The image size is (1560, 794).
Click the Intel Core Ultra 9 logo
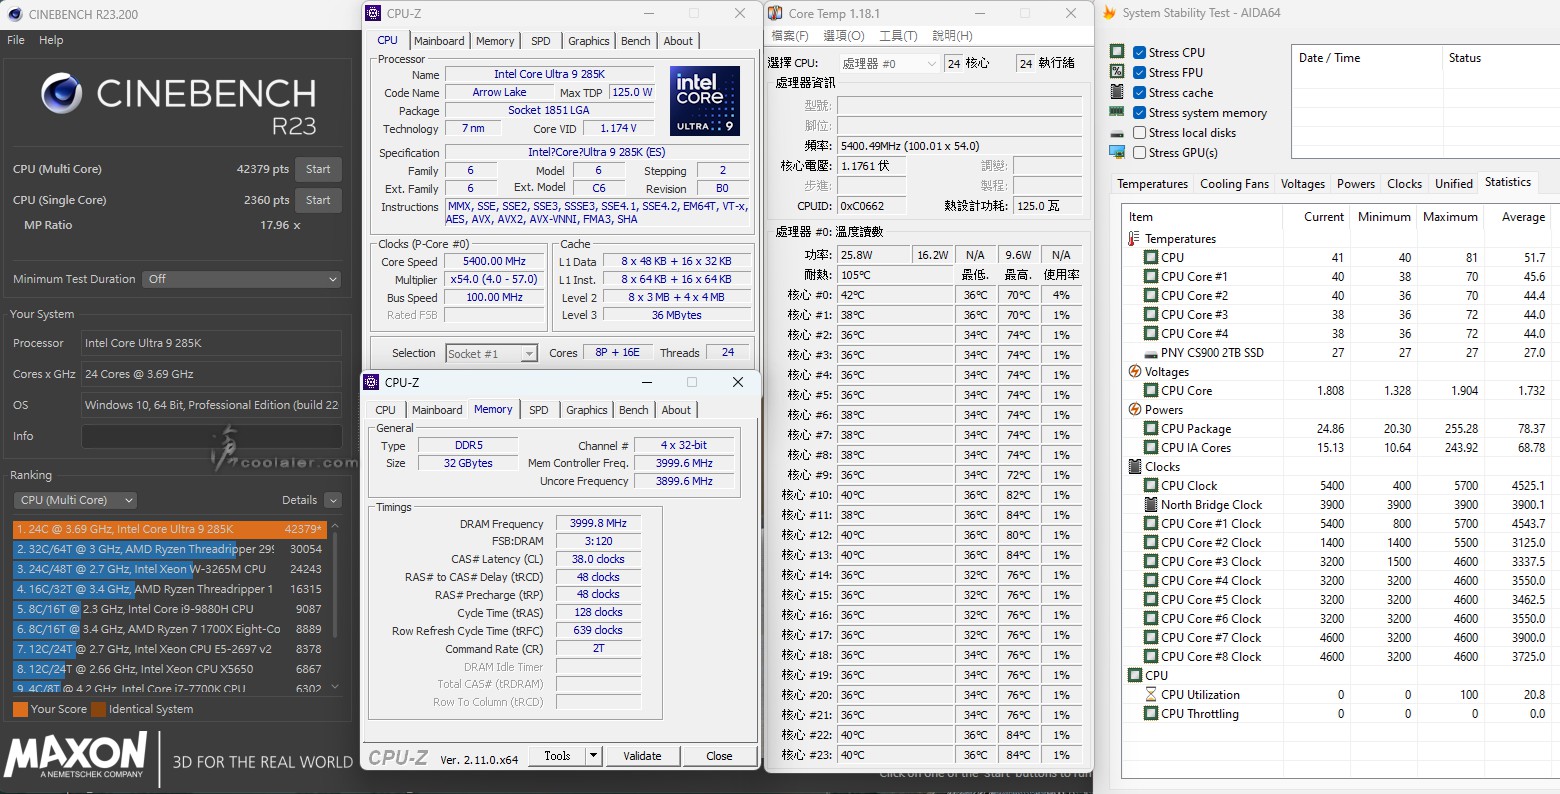705,101
